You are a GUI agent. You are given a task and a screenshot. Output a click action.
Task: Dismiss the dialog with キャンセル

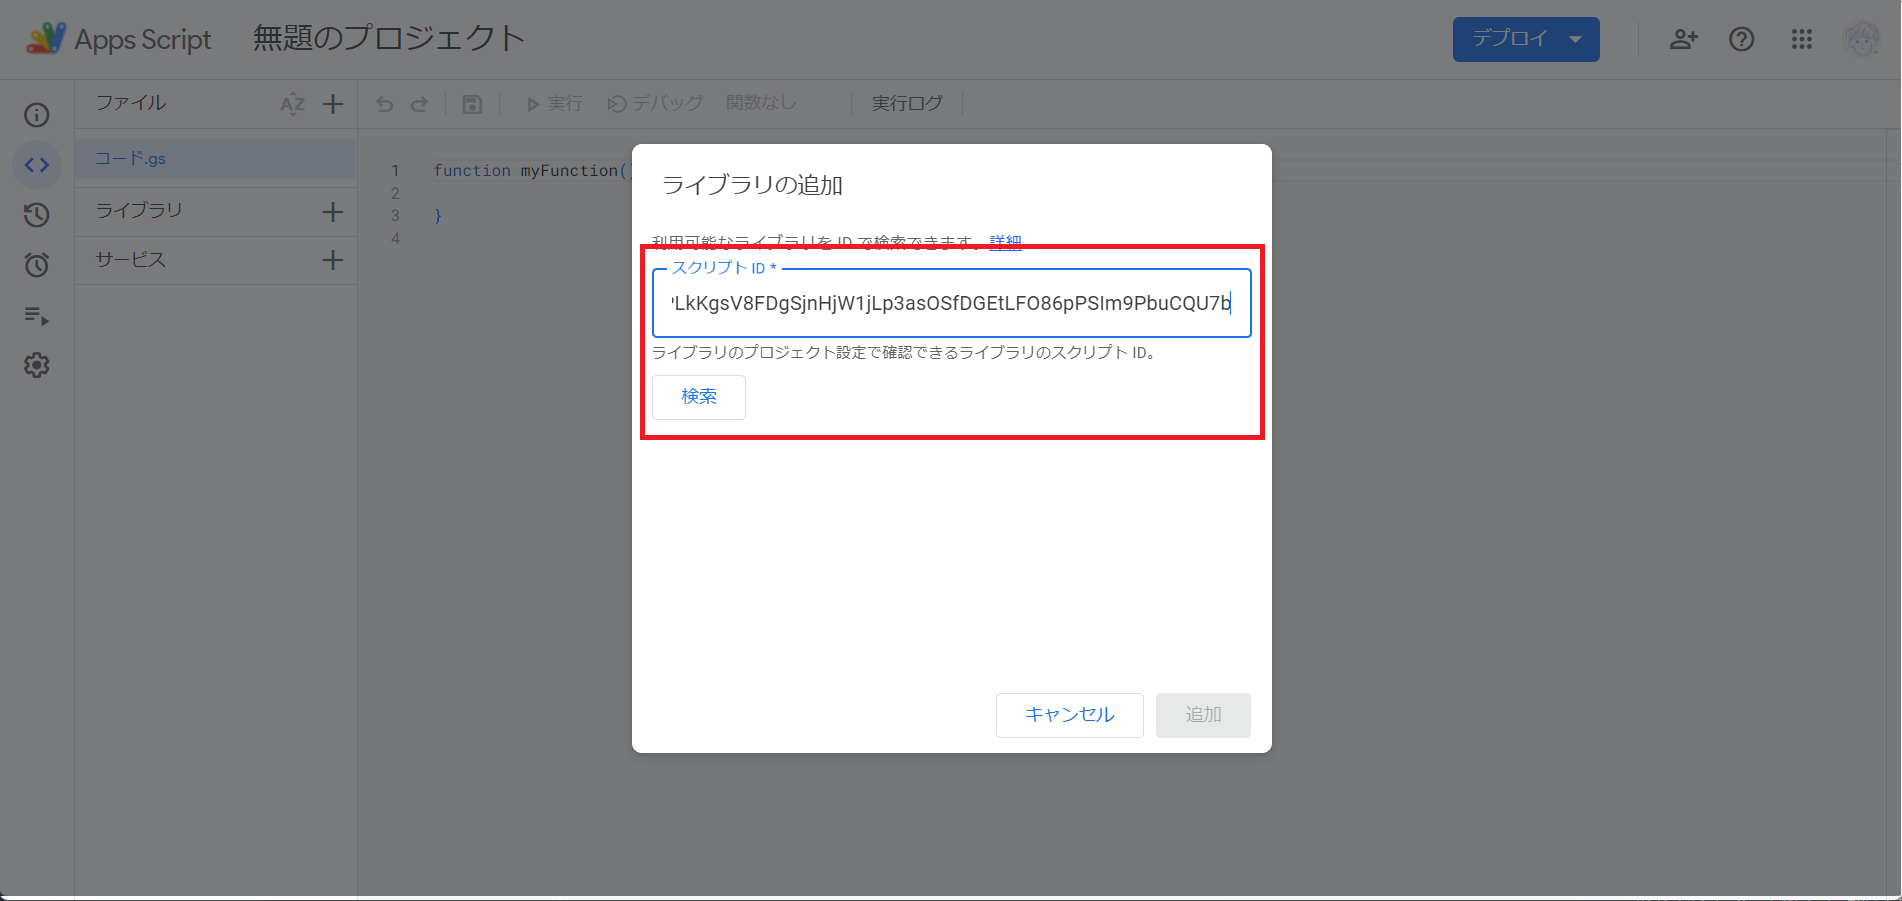click(x=1069, y=714)
